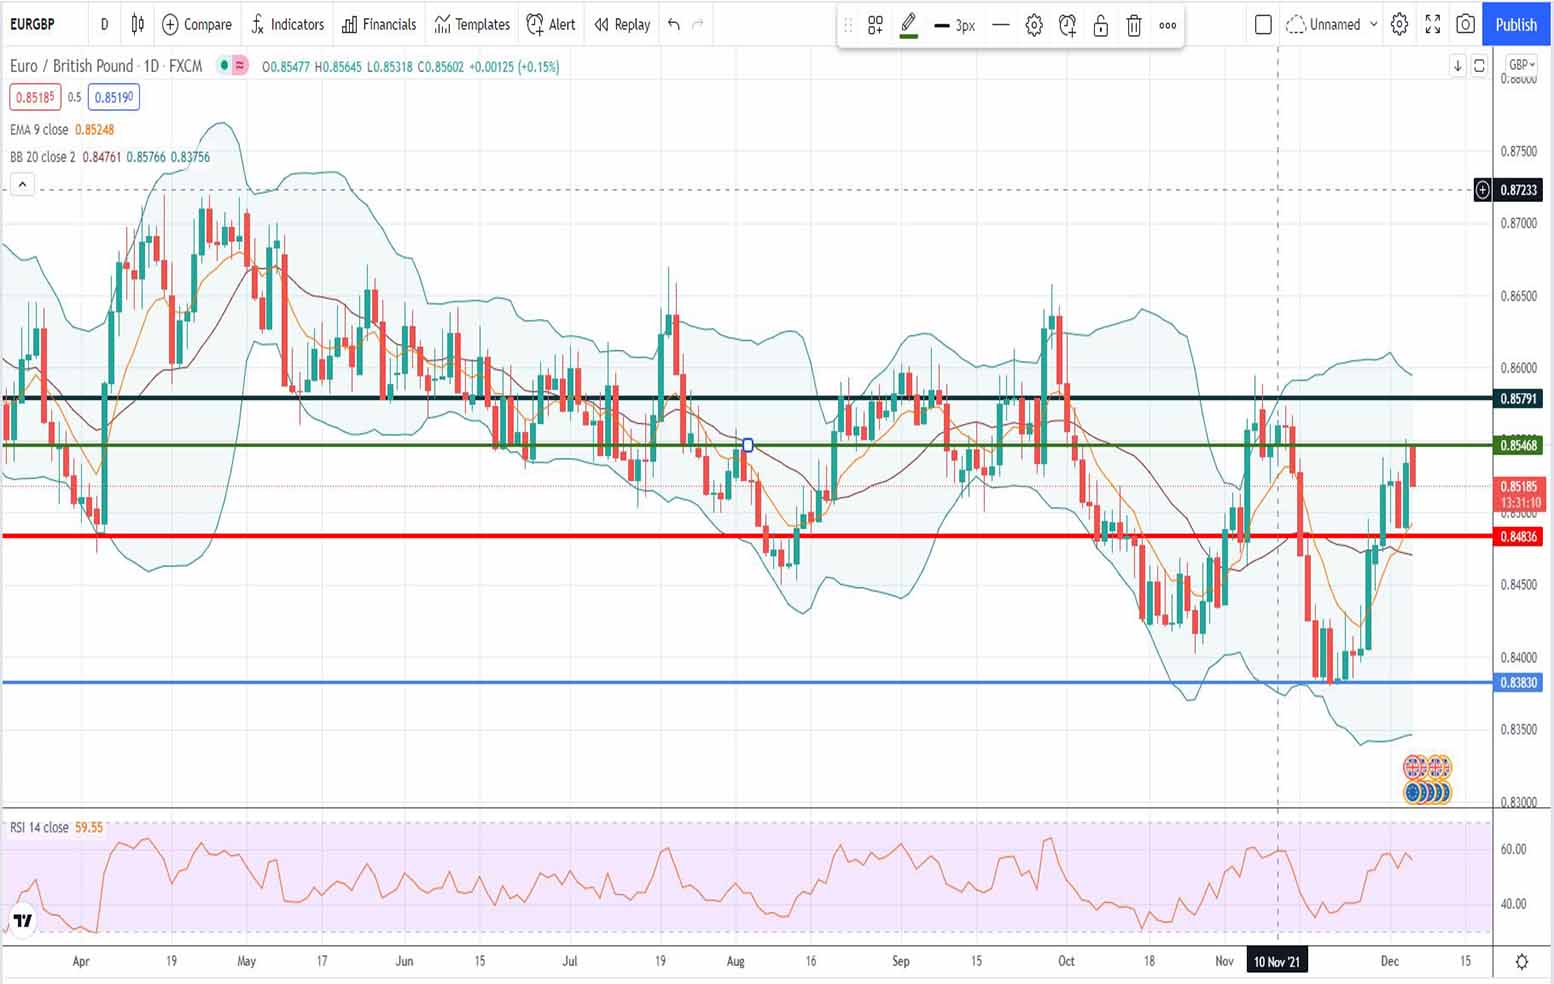Select the 10 Nov '21 marker on time axis
This screenshot has width=1554, height=984.
(x=1278, y=960)
